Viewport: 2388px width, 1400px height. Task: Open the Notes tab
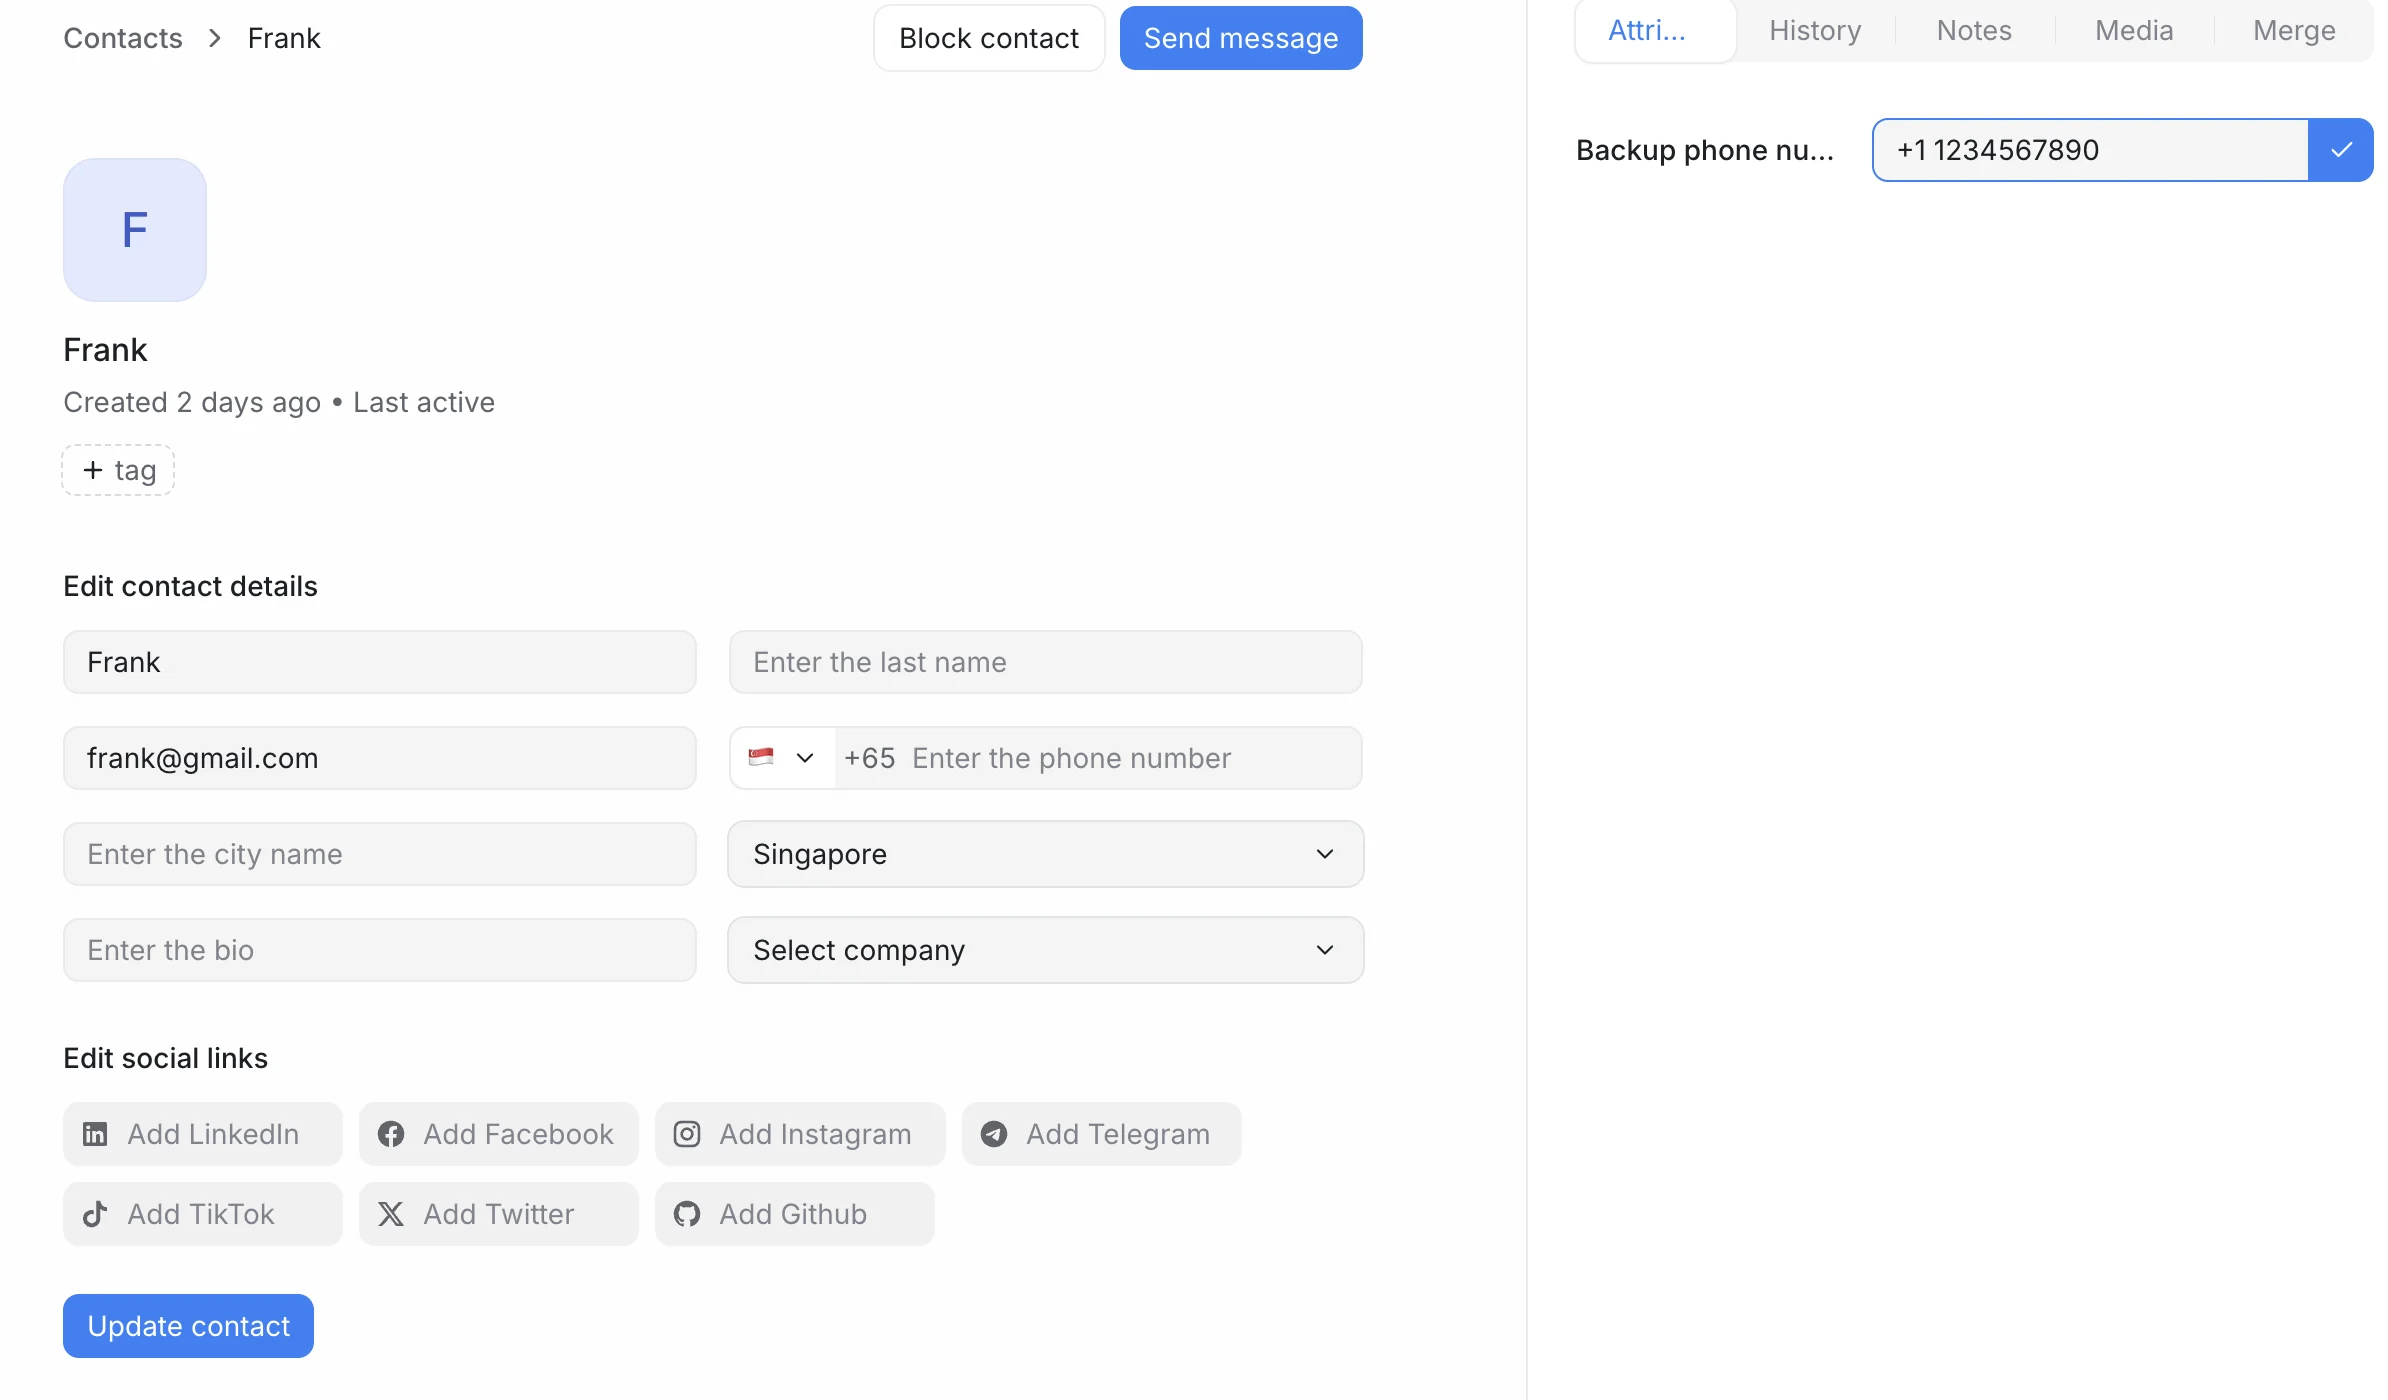pyautogui.click(x=1974, y=31)
